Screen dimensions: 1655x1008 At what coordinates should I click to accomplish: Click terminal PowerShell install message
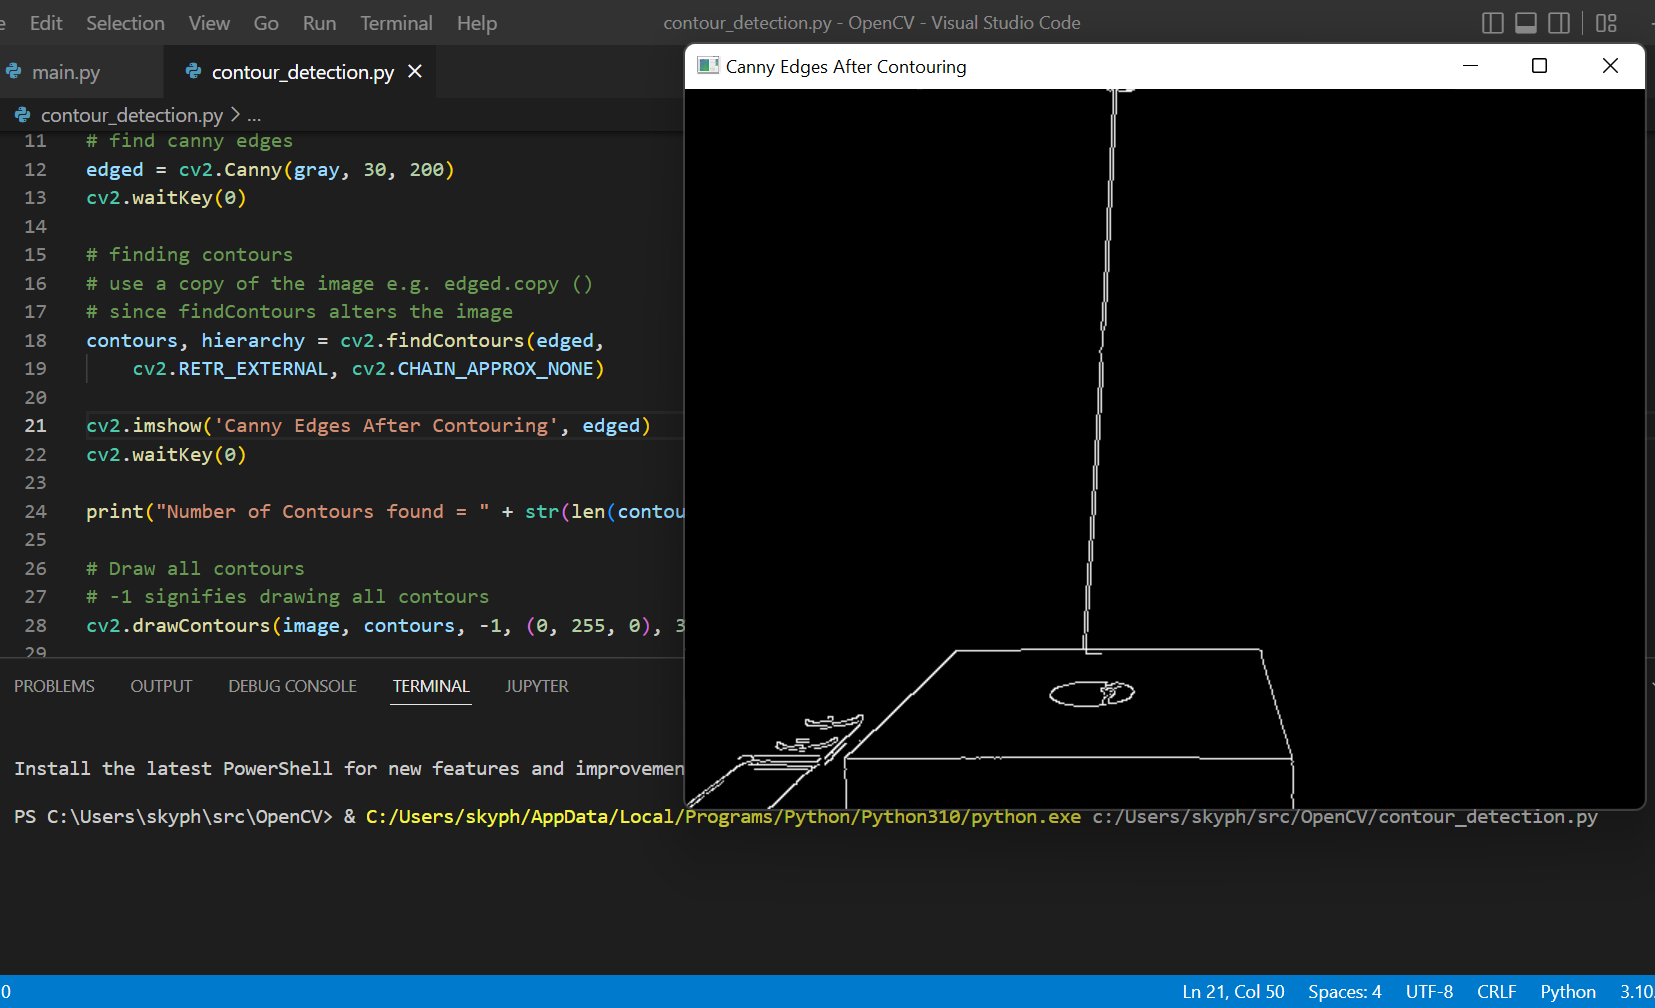pos(349,769)
